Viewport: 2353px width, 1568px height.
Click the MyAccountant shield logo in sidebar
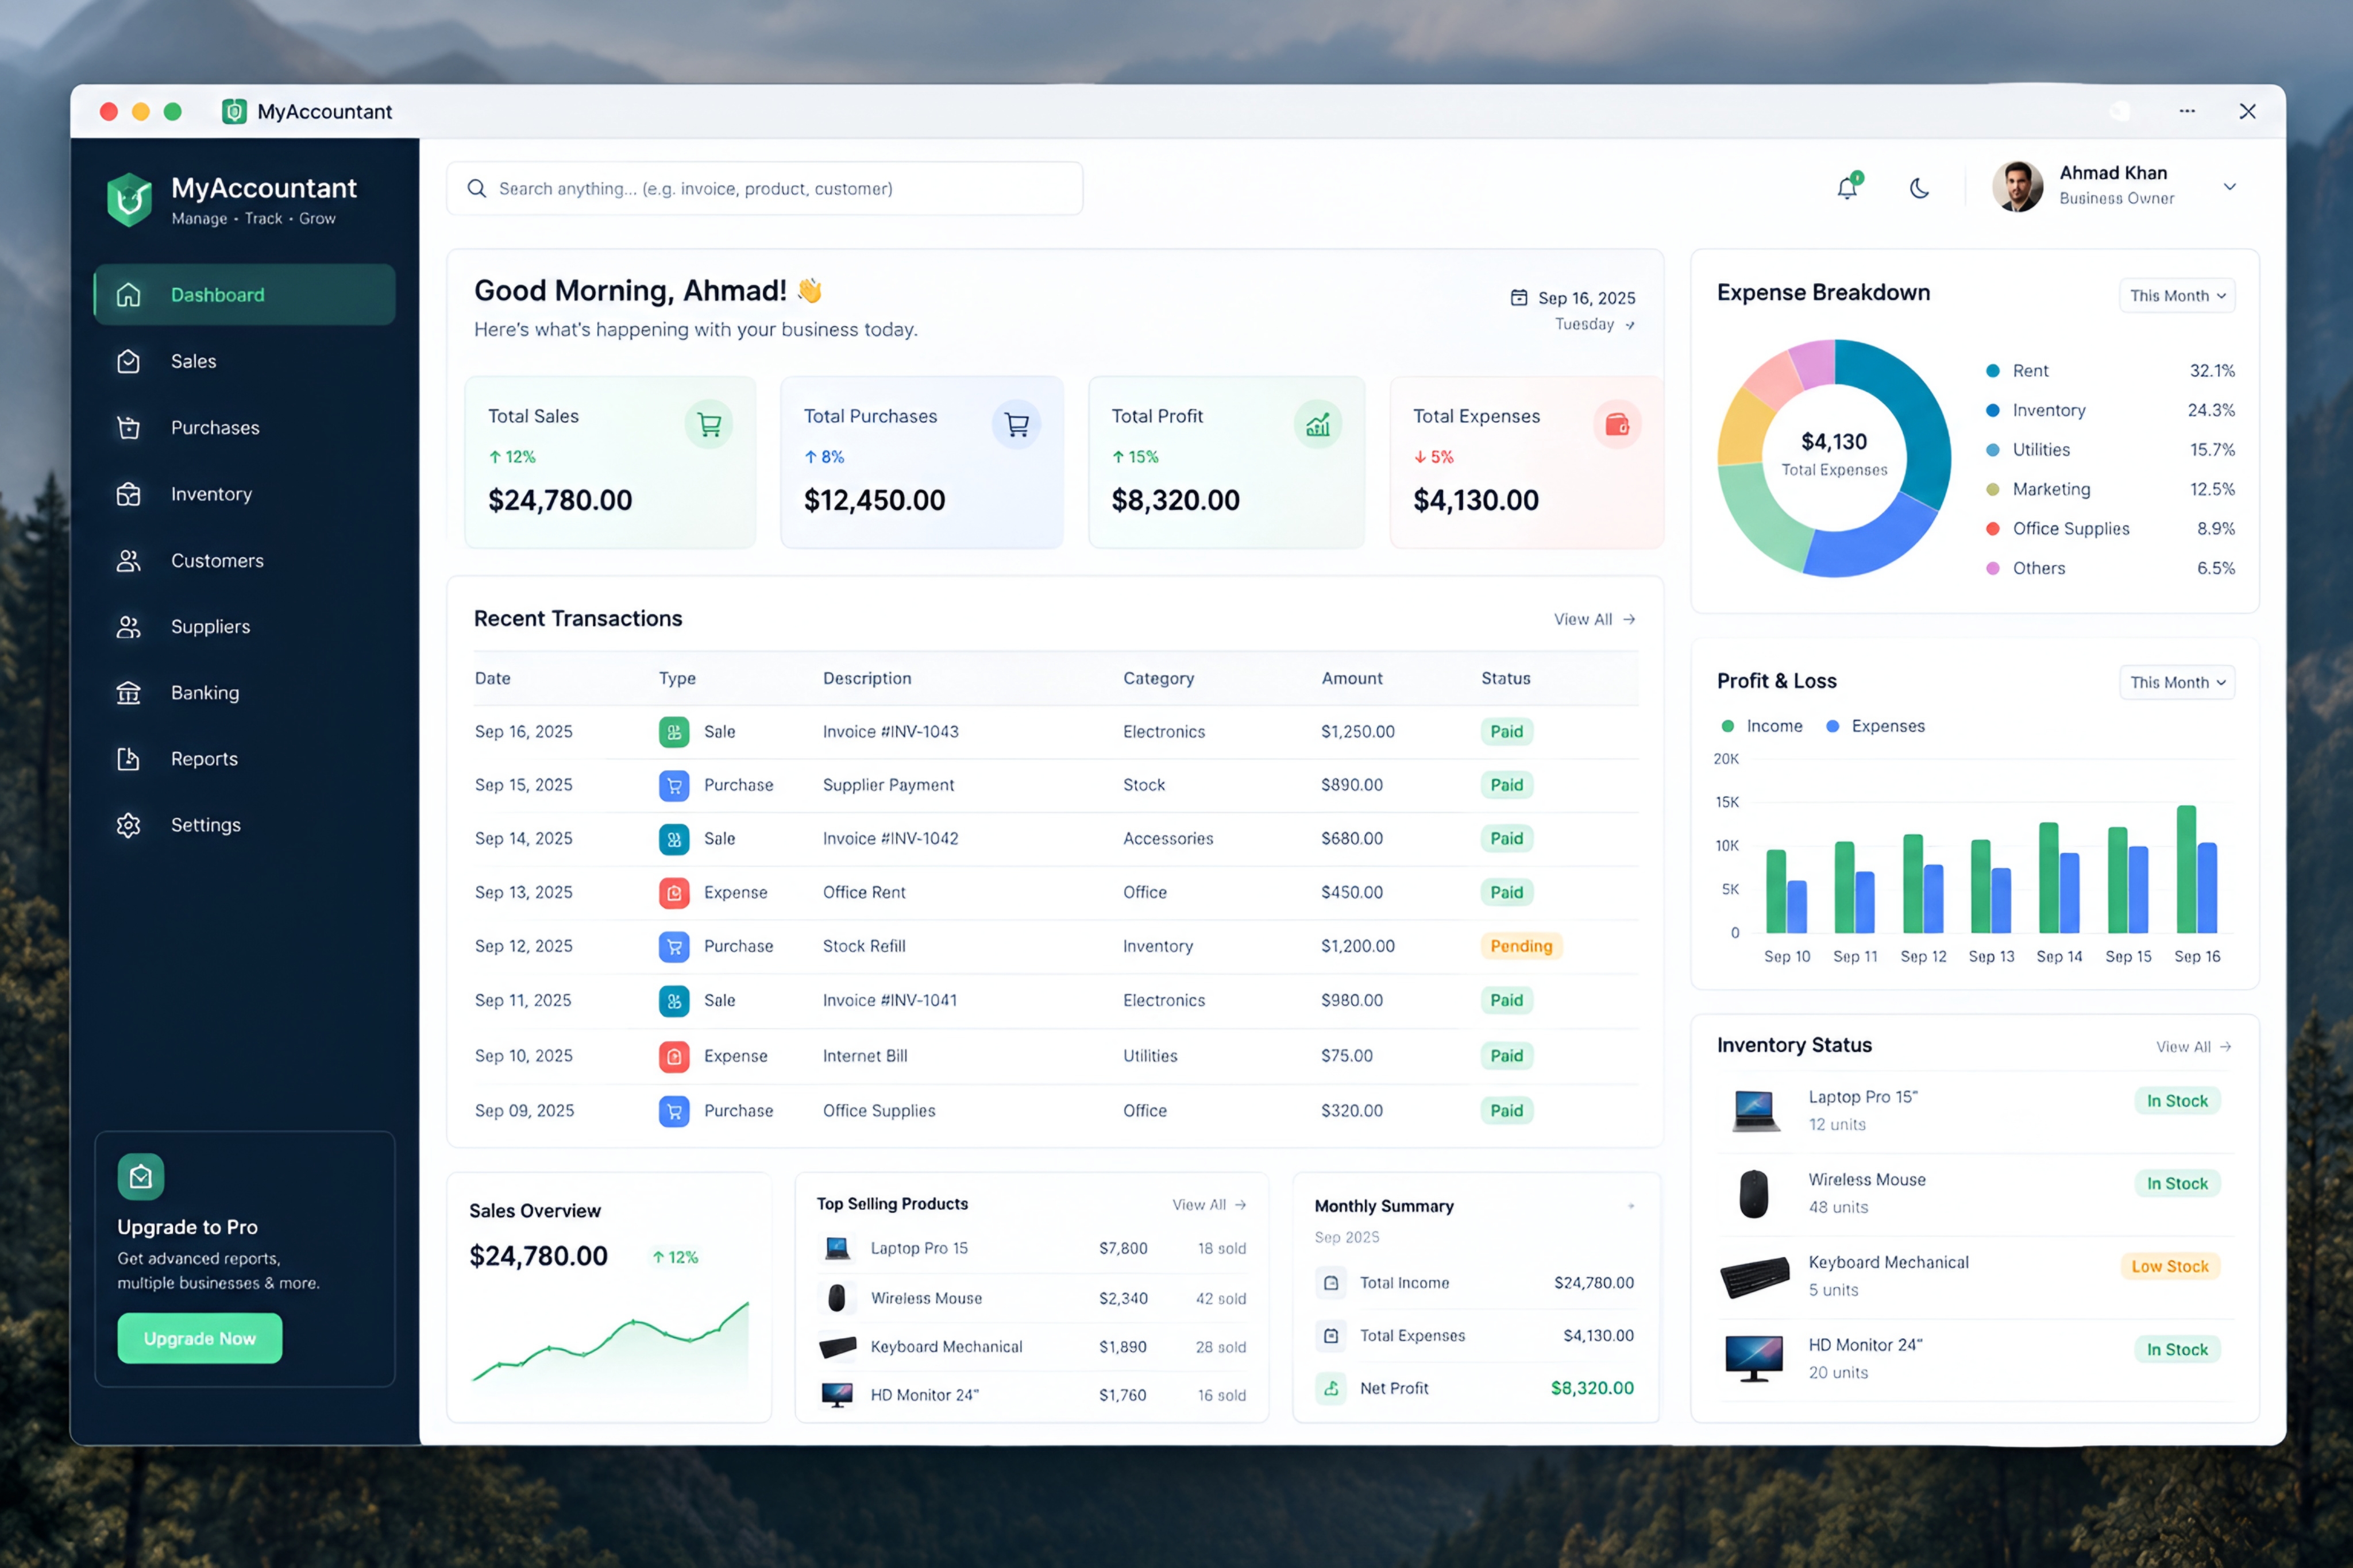129,200
